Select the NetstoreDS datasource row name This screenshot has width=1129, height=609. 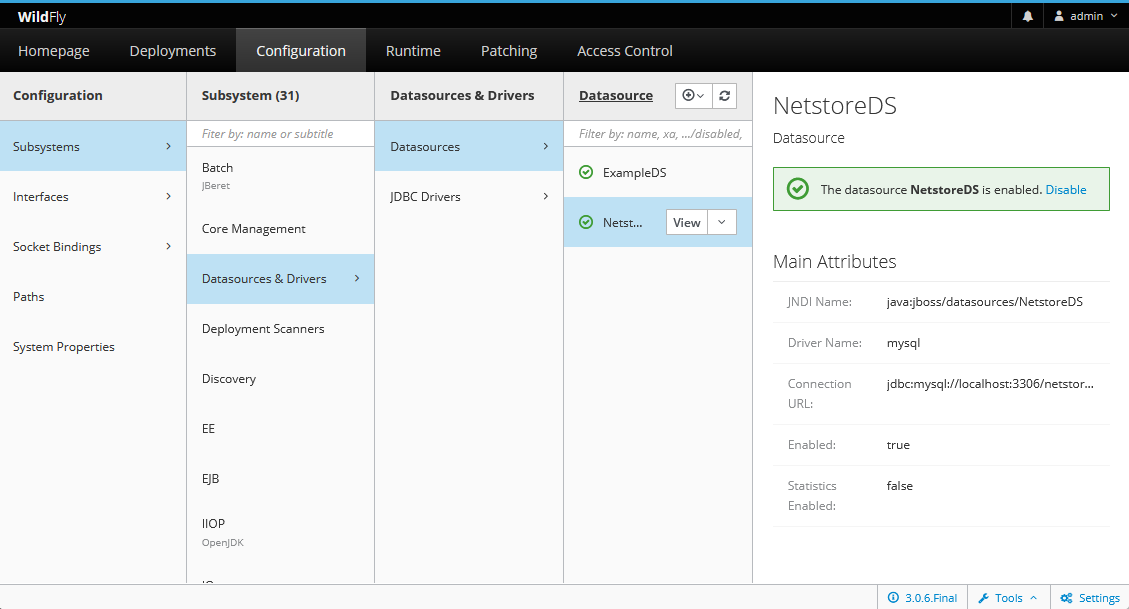(x=622, y=223)
